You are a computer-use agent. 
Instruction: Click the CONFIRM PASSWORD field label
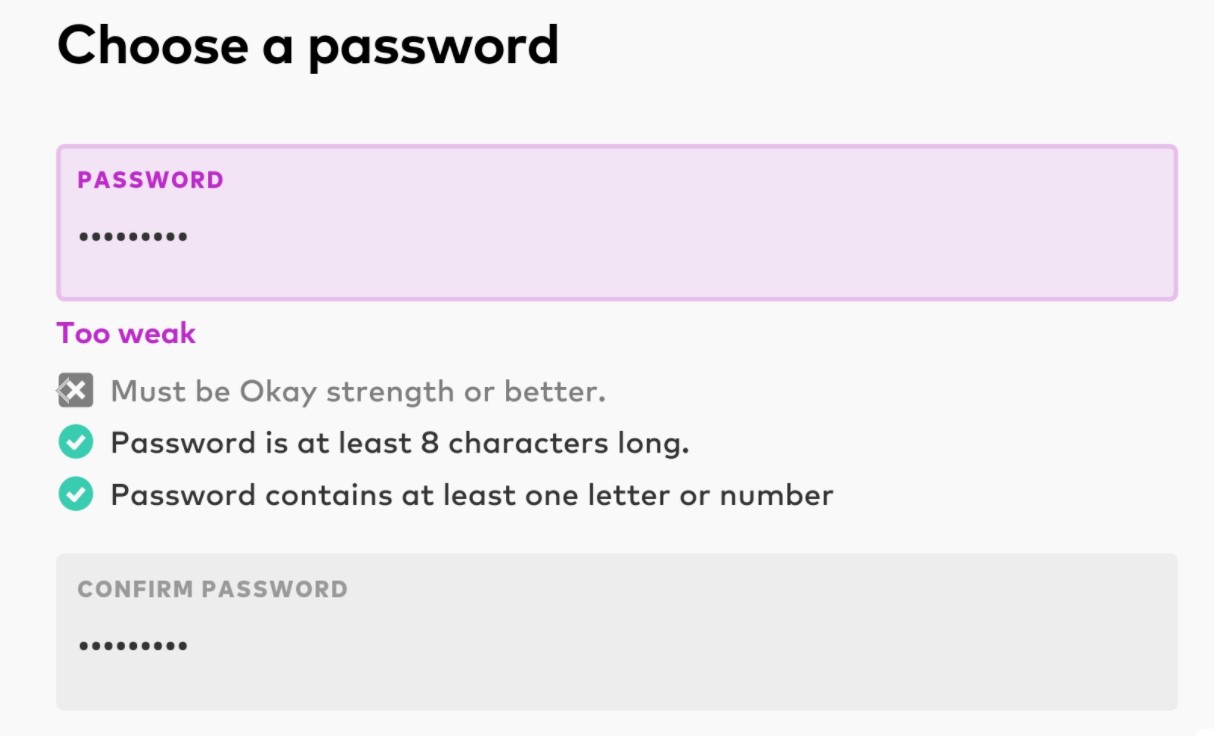click(x=212, y=589)
